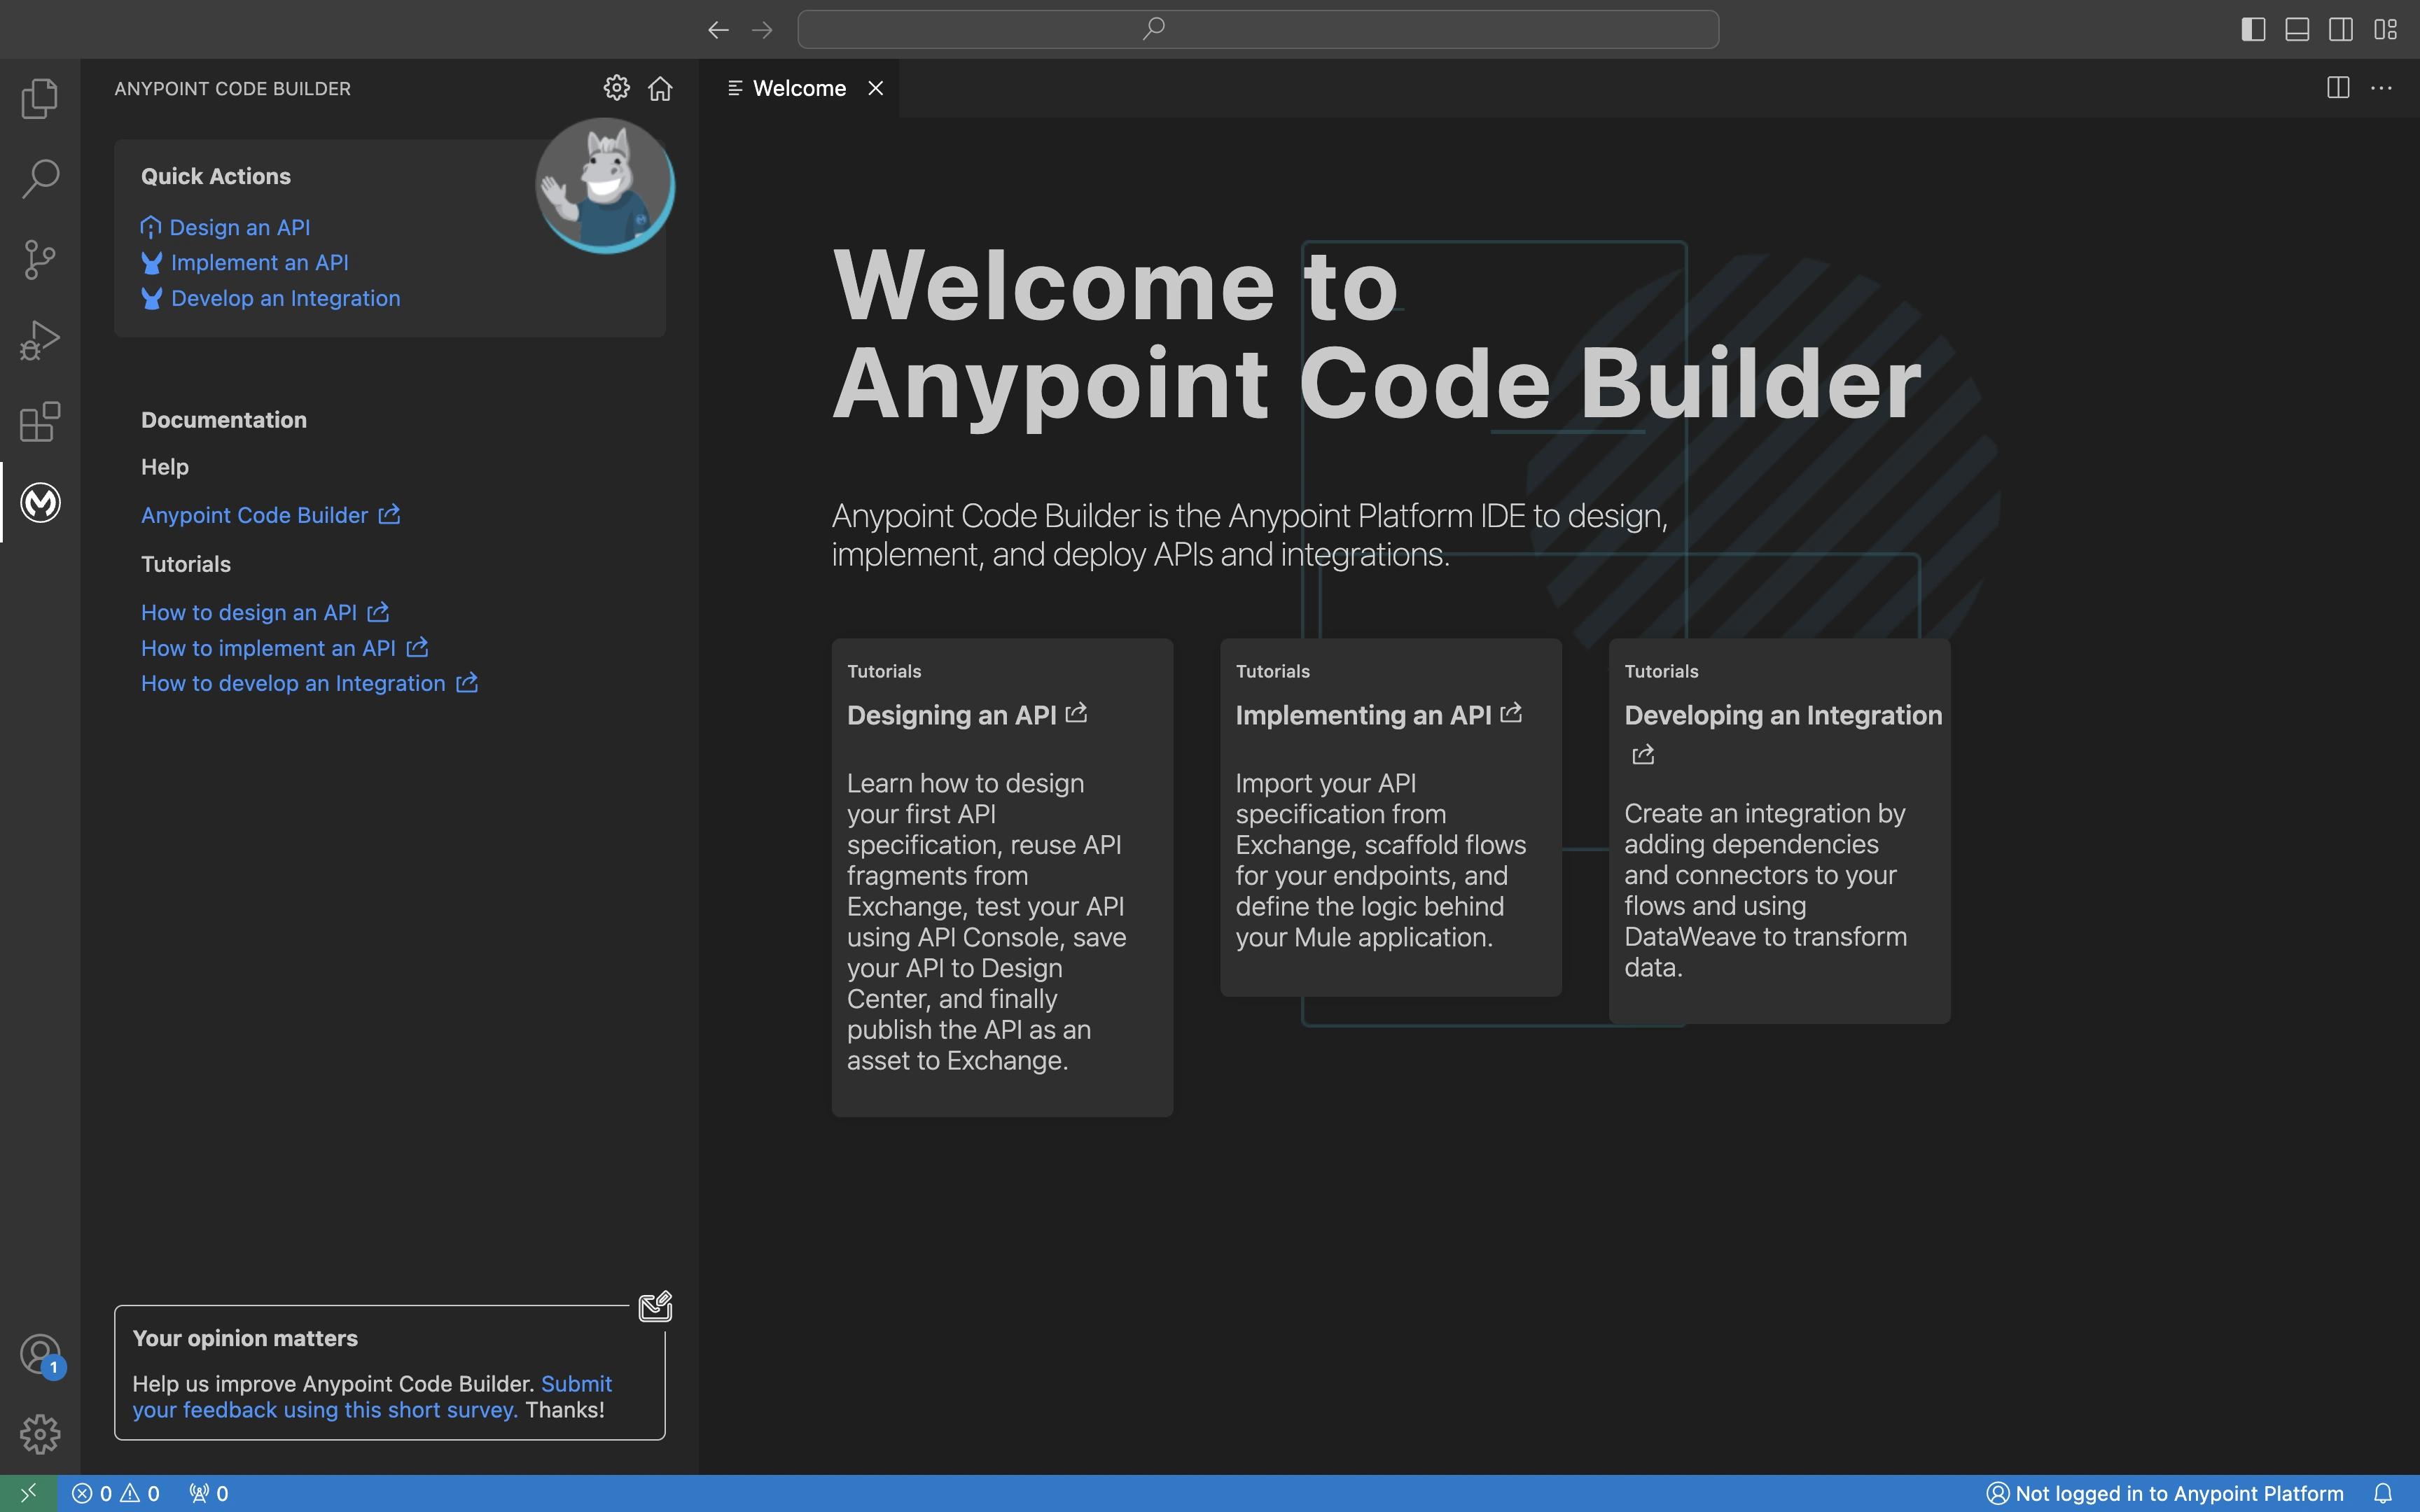This screenshot has width=2420, height=1512.
Task: Open the Source Control view icon
Action: point(40,260)
